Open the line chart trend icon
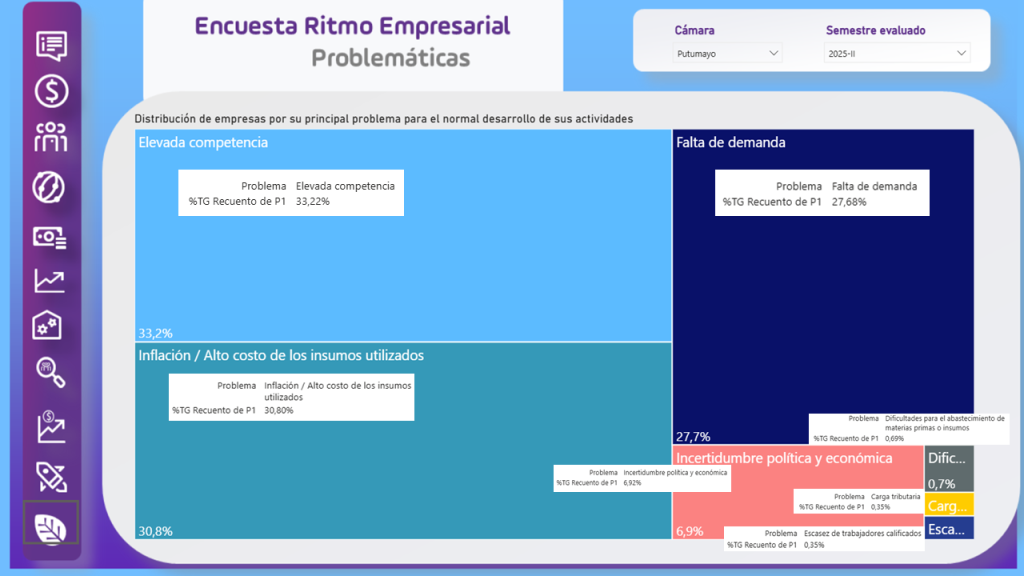1024x576 pixels. [51, 281]
